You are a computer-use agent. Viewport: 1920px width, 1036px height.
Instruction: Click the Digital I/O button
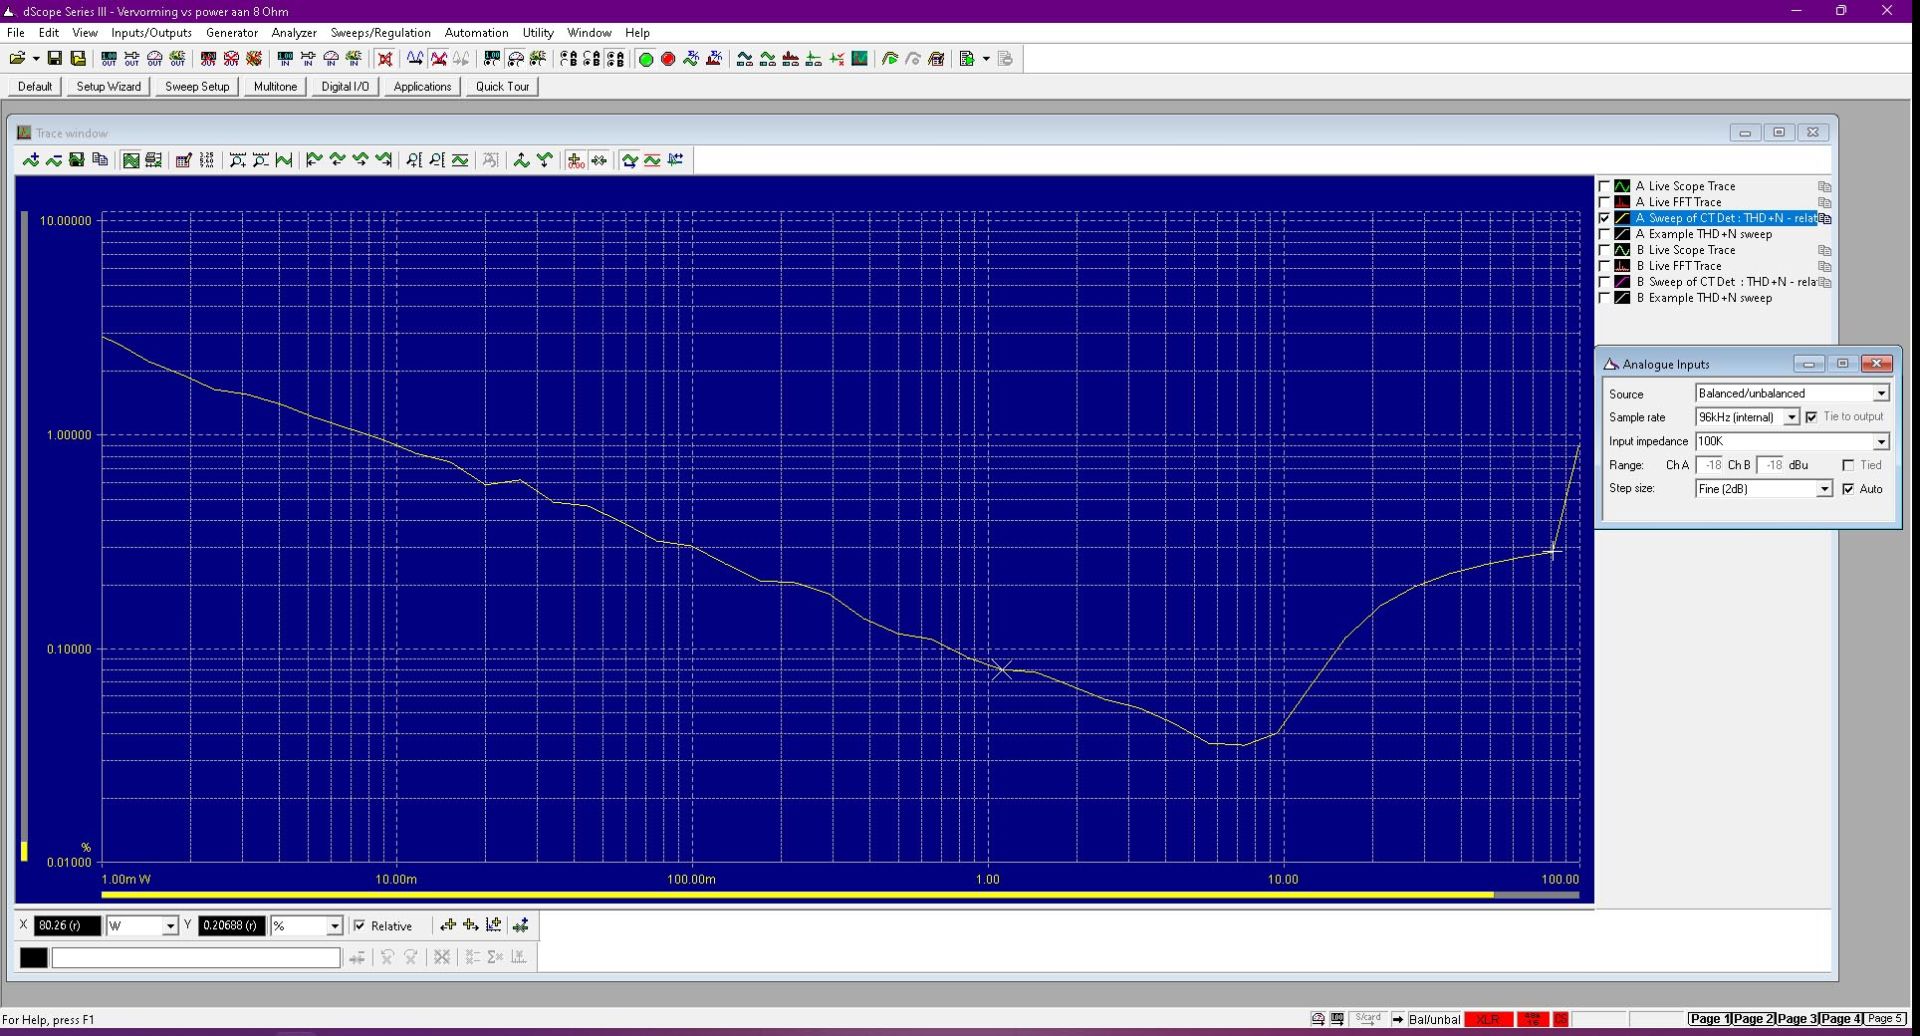coord(345,87)
